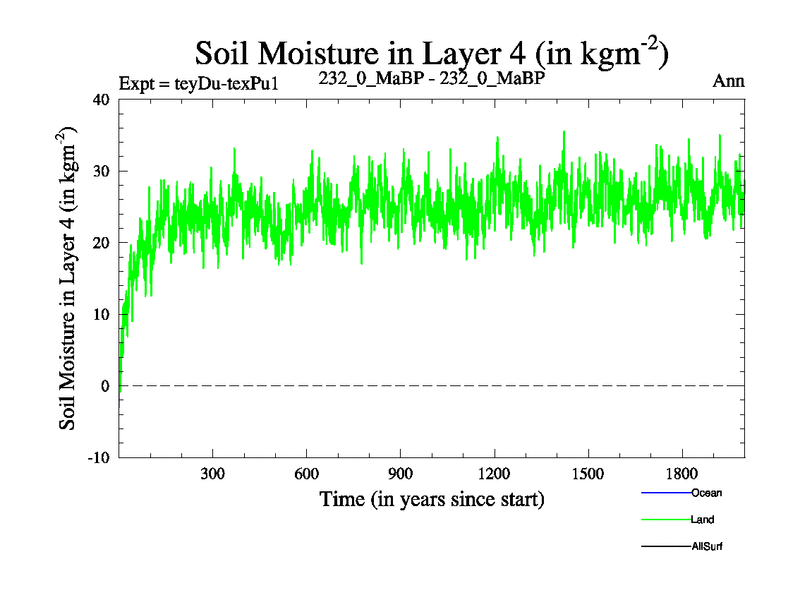Click the -10 tick label on y-axis

(98, 457)
